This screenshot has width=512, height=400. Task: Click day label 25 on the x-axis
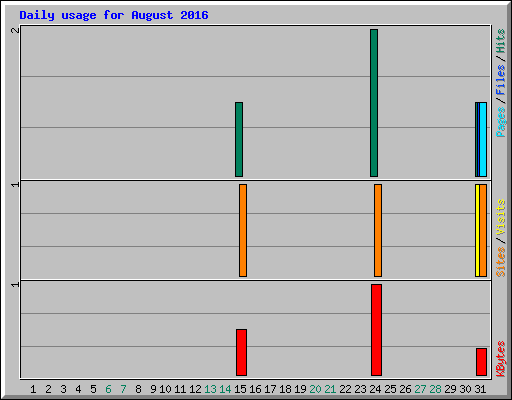coord(390,389)
